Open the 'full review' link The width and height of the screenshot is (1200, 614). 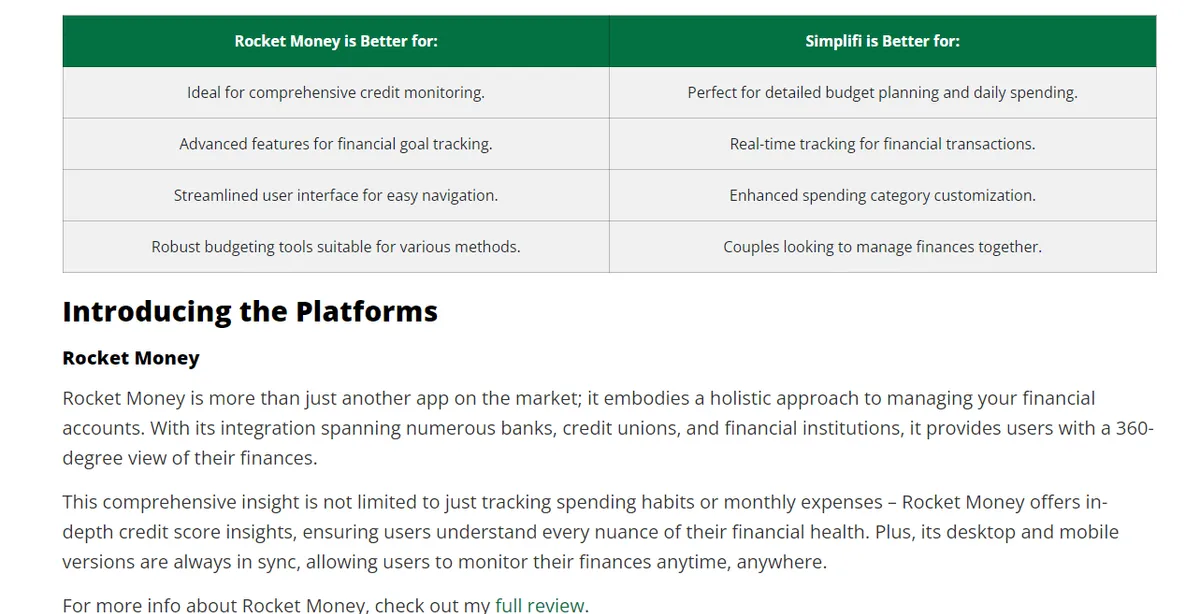pyautogui.click(x=540, y=605)
